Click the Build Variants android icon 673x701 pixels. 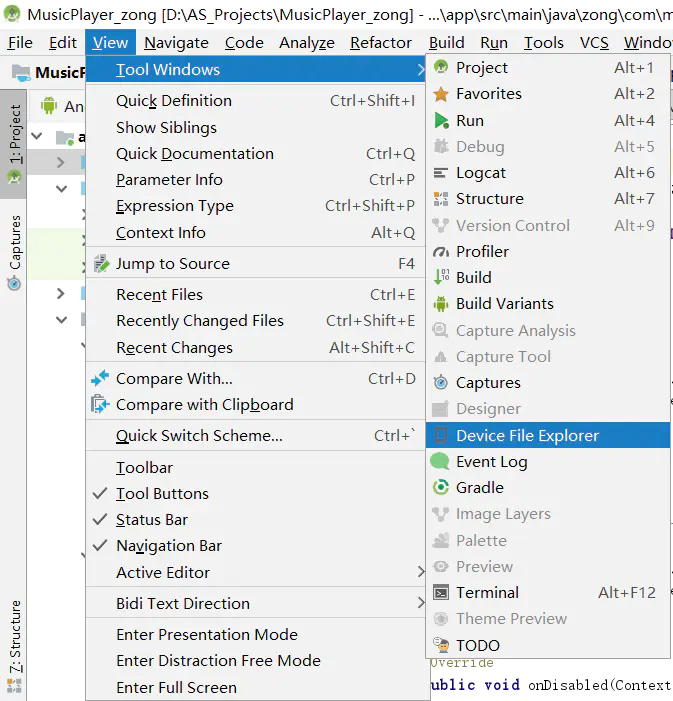[x=441, y=304]
